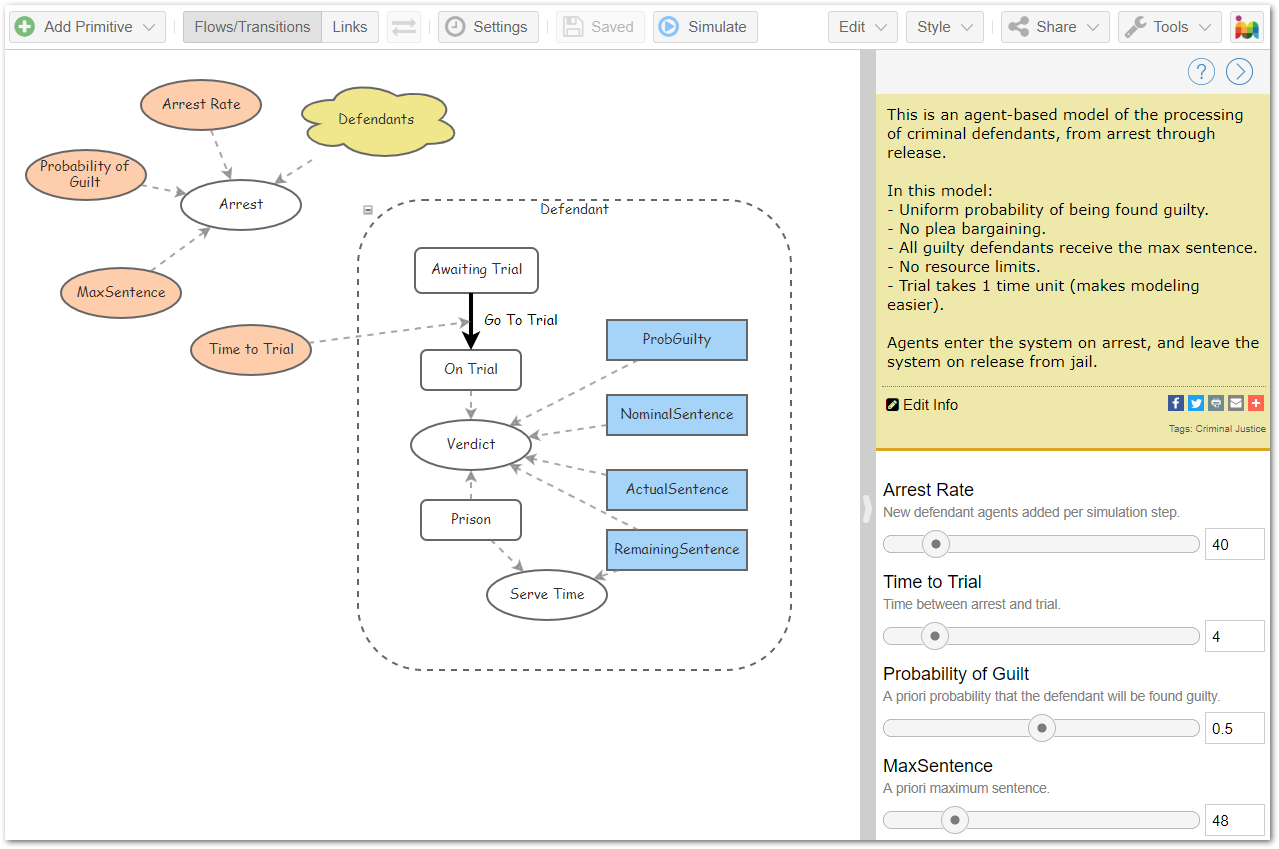The image size is (1279, 849).
Task: Click the Simulate play icon
Action: pos(669,27)
